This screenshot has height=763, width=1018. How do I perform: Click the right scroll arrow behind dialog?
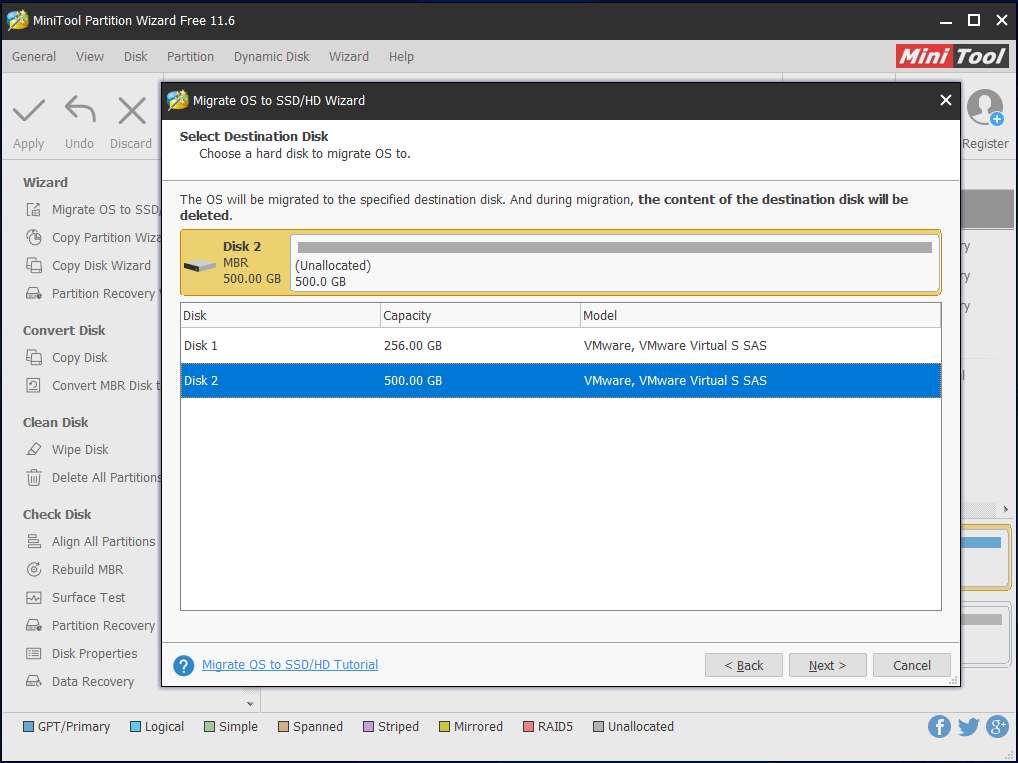click(x=1006, y=510)
